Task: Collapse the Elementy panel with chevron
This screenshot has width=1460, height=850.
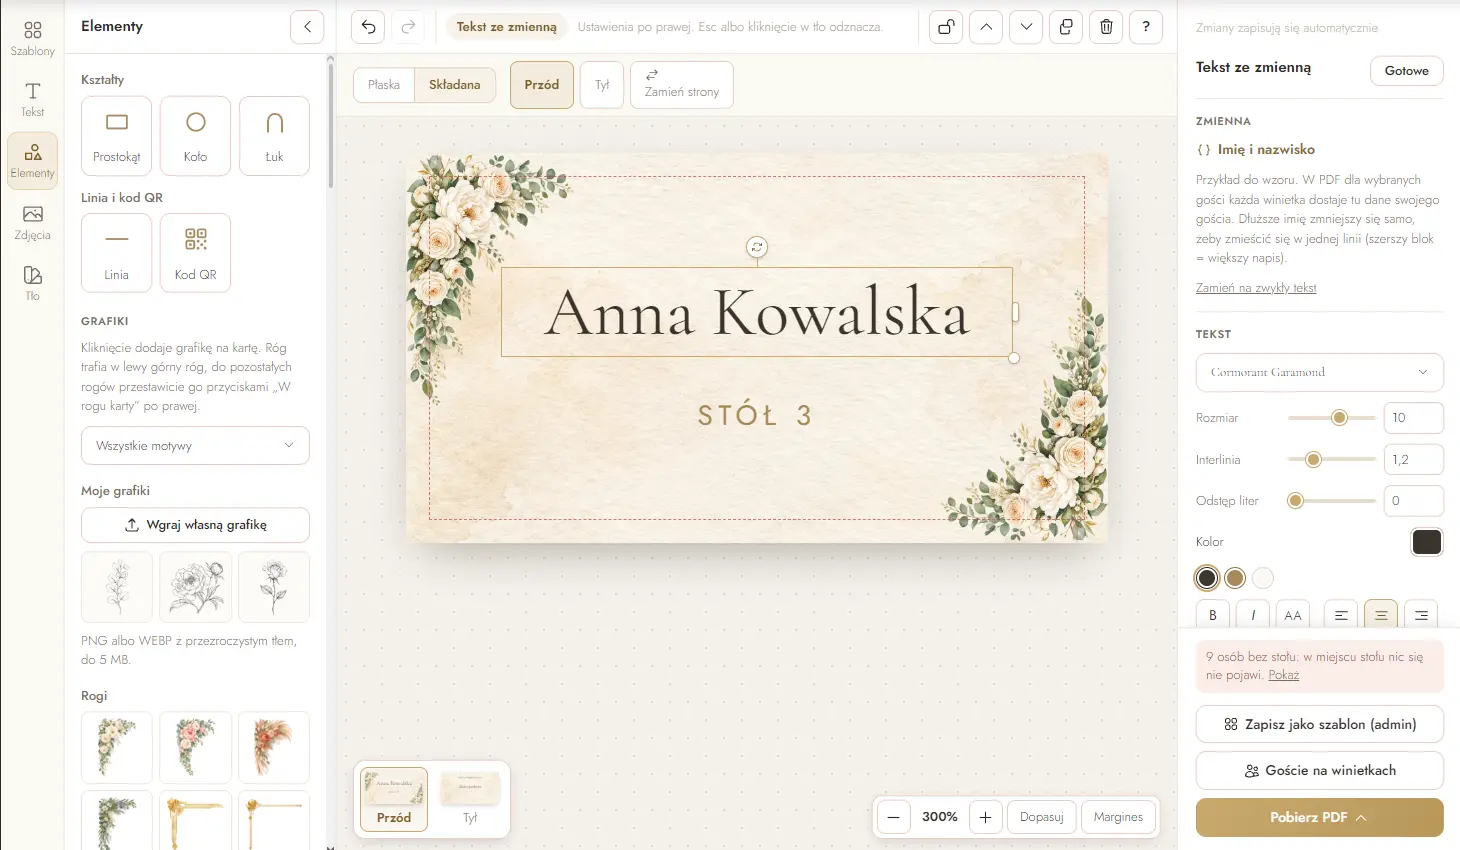Action: click(307, 27)
